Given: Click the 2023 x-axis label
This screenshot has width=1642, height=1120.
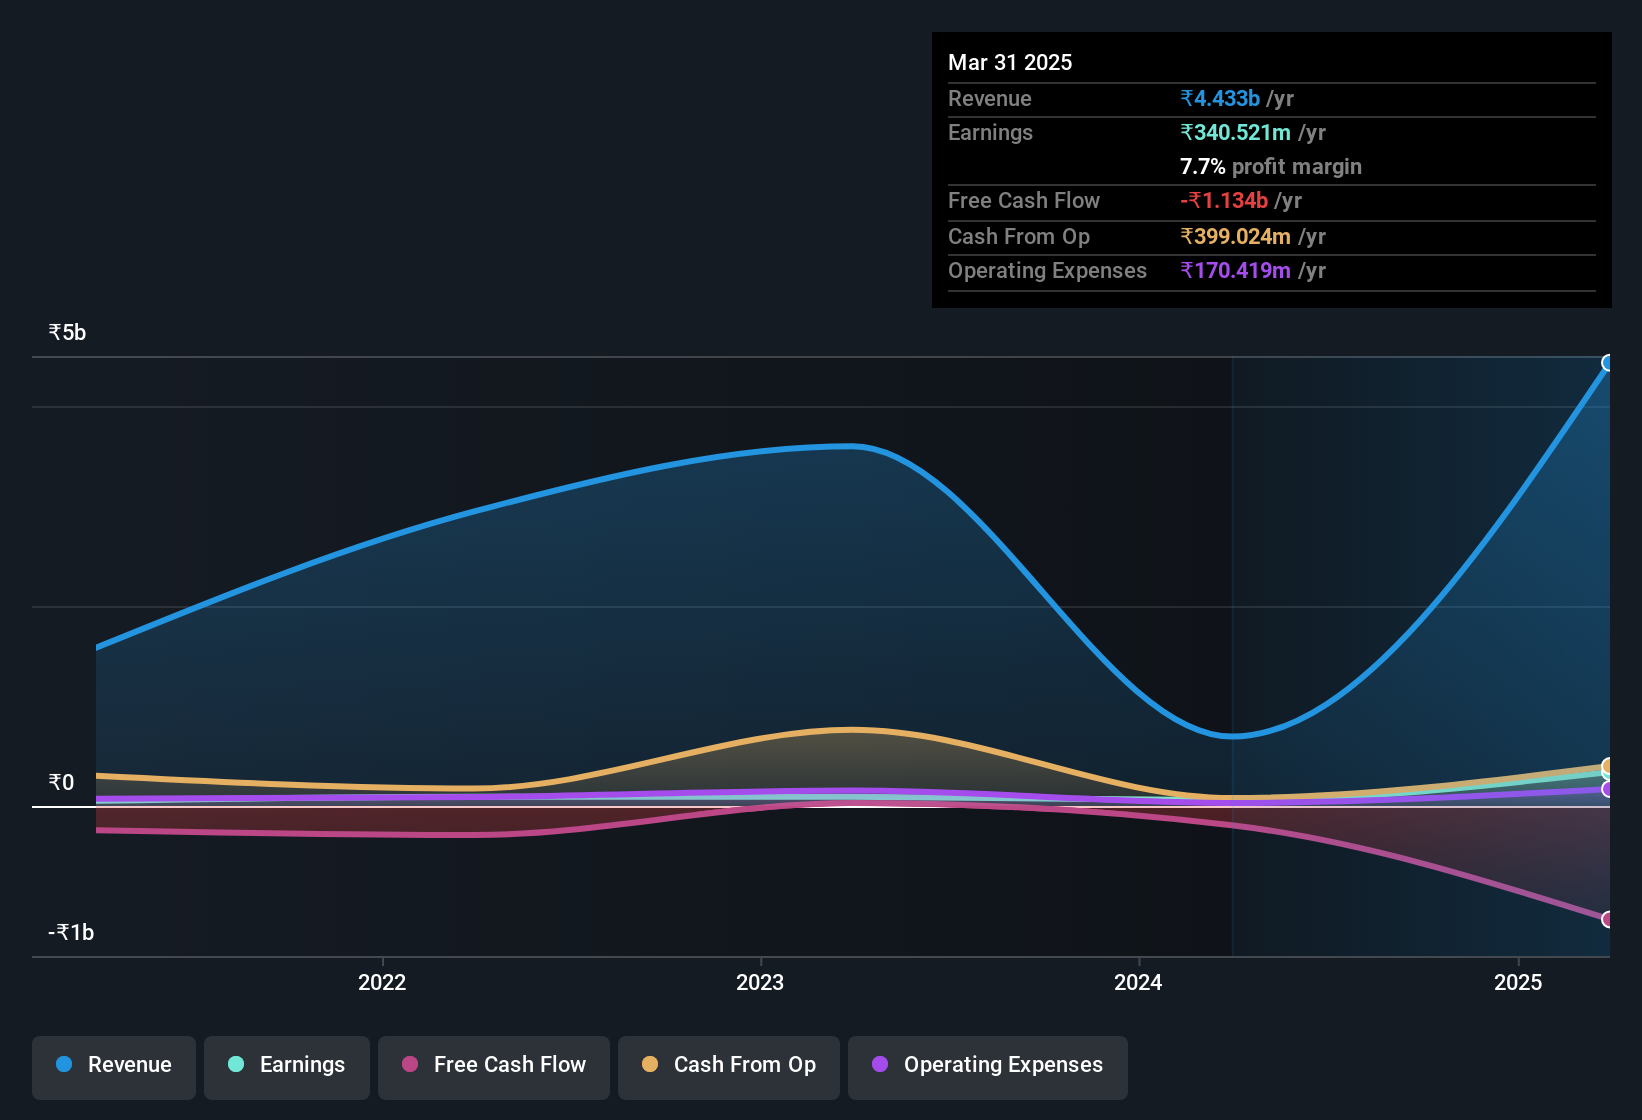Looking at the screenshot, I should 760,982.
